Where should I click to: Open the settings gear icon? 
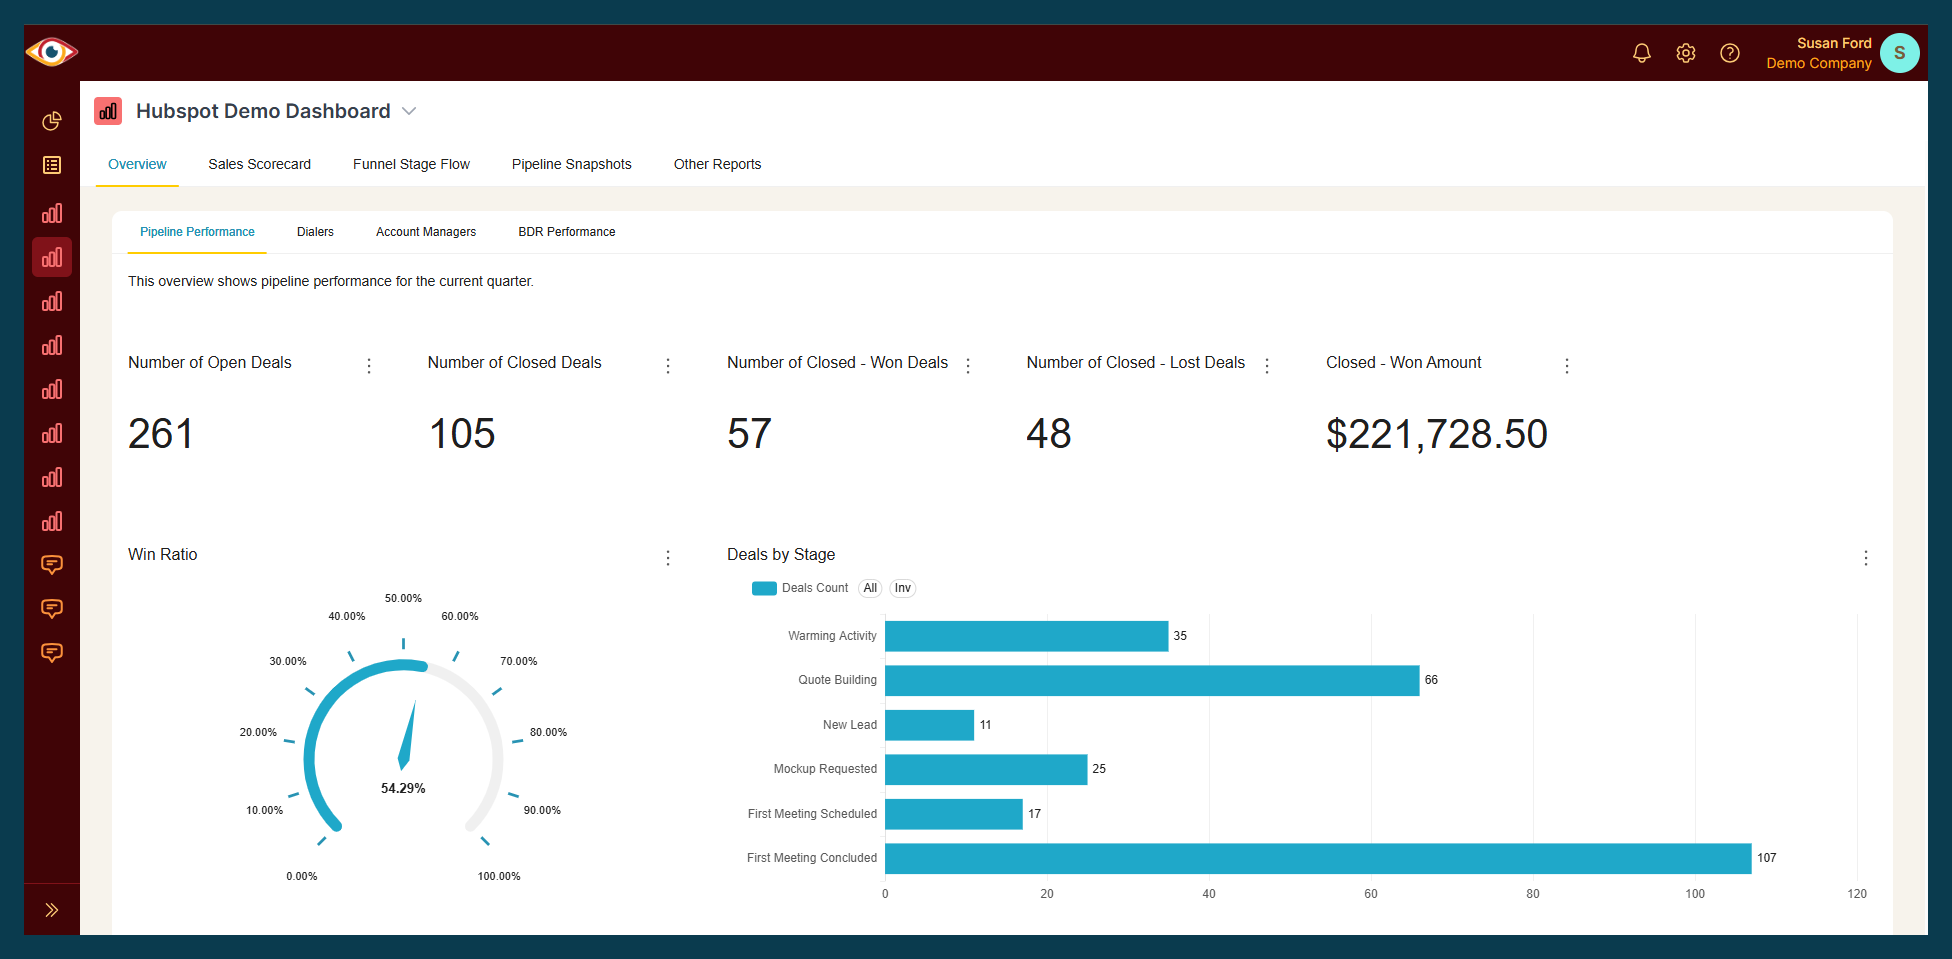pos(1686,53)
